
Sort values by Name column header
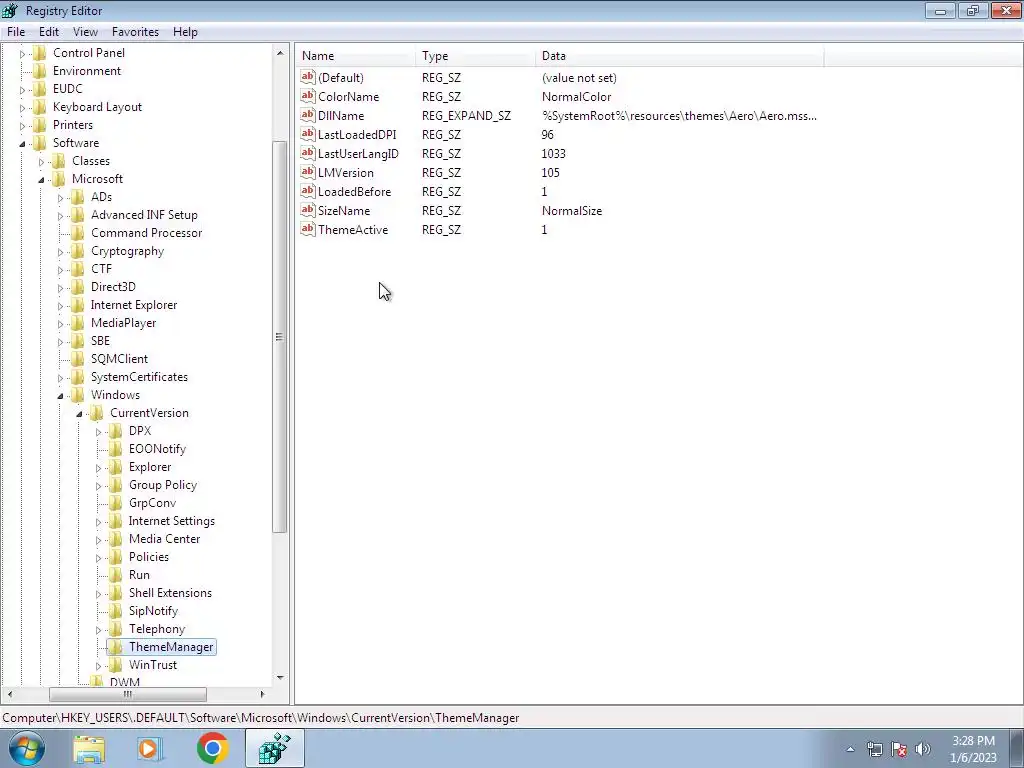[357, 56]
